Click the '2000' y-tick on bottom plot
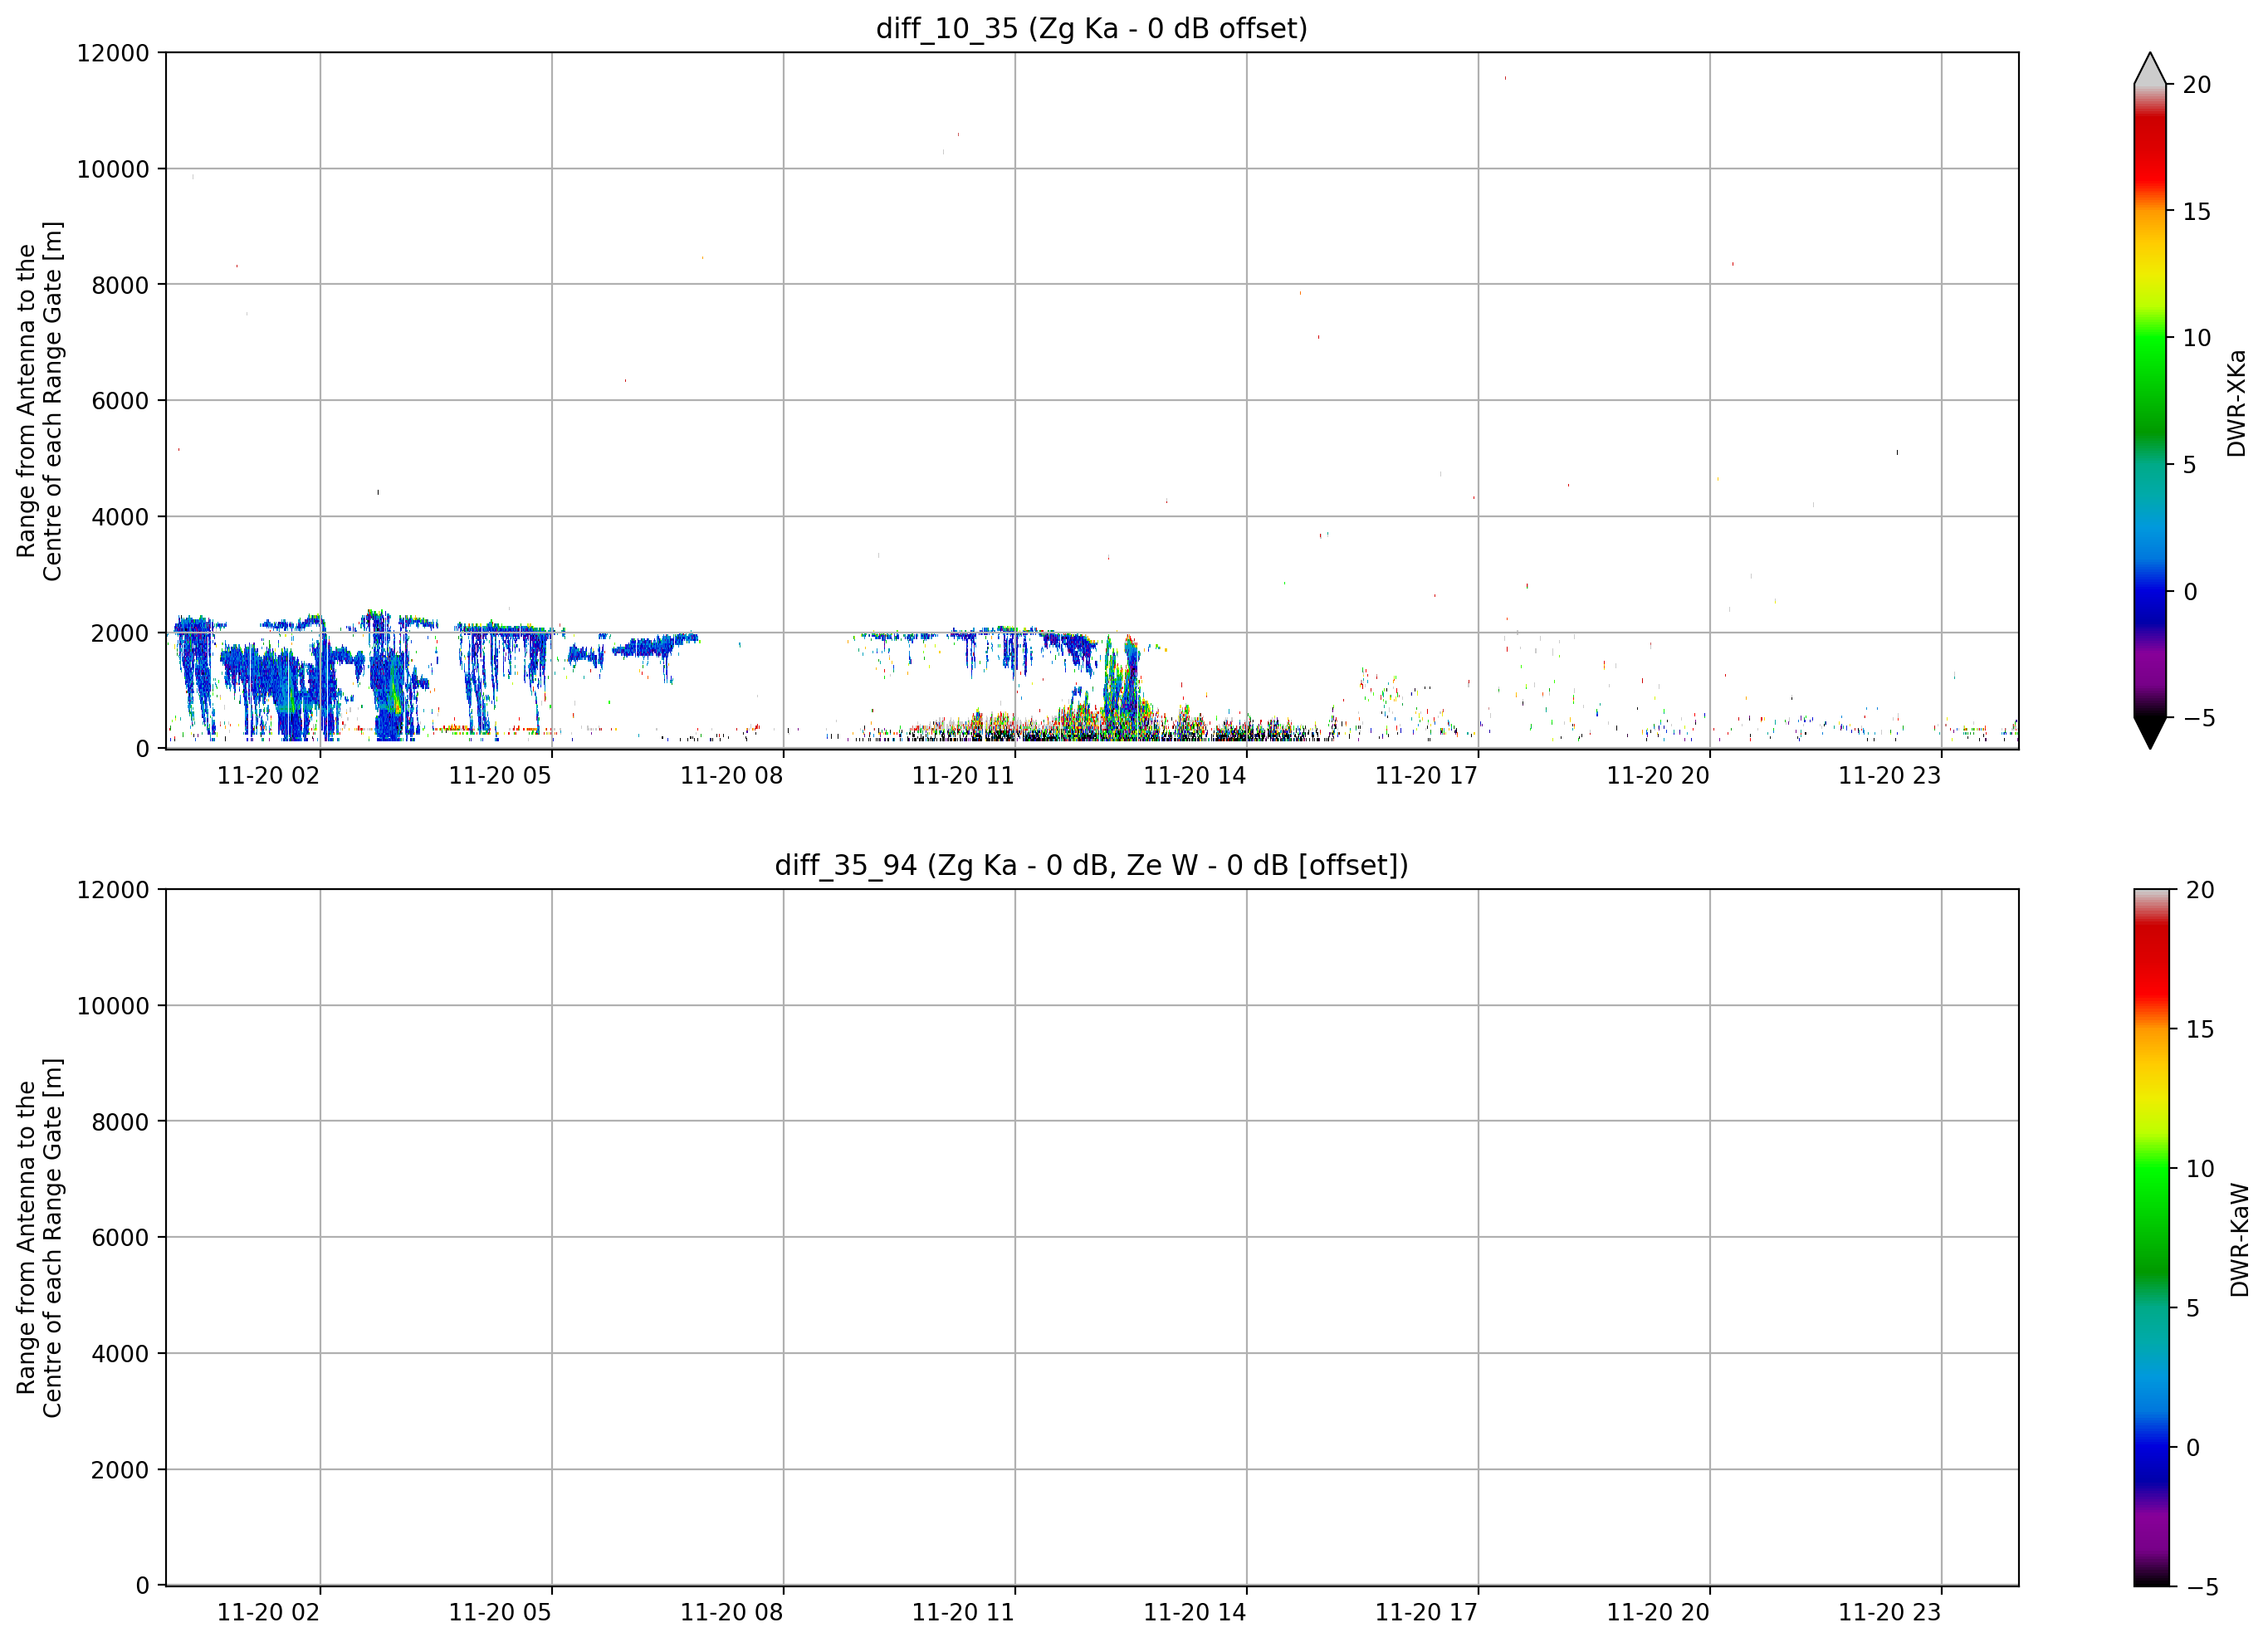 120,1470
